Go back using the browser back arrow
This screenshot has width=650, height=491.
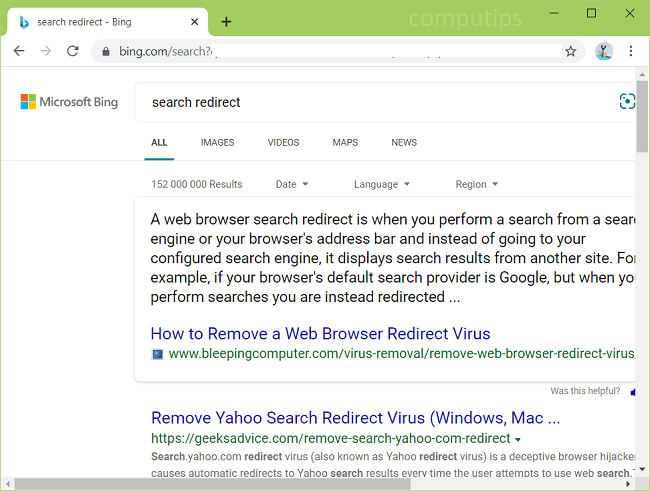(x=19, y=51)
